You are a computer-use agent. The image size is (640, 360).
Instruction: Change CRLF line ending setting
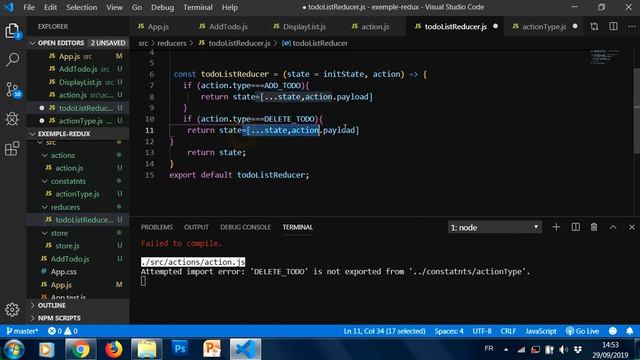(508, 331)
